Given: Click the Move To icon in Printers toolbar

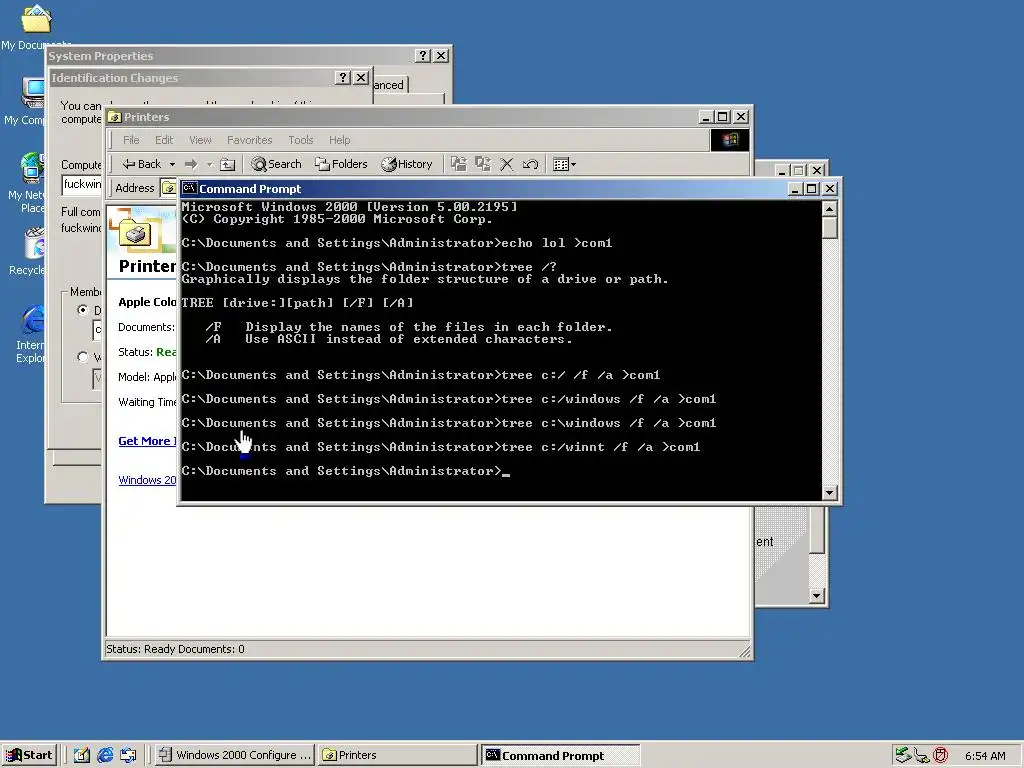Looking at the screenshot, I should 459,164.
